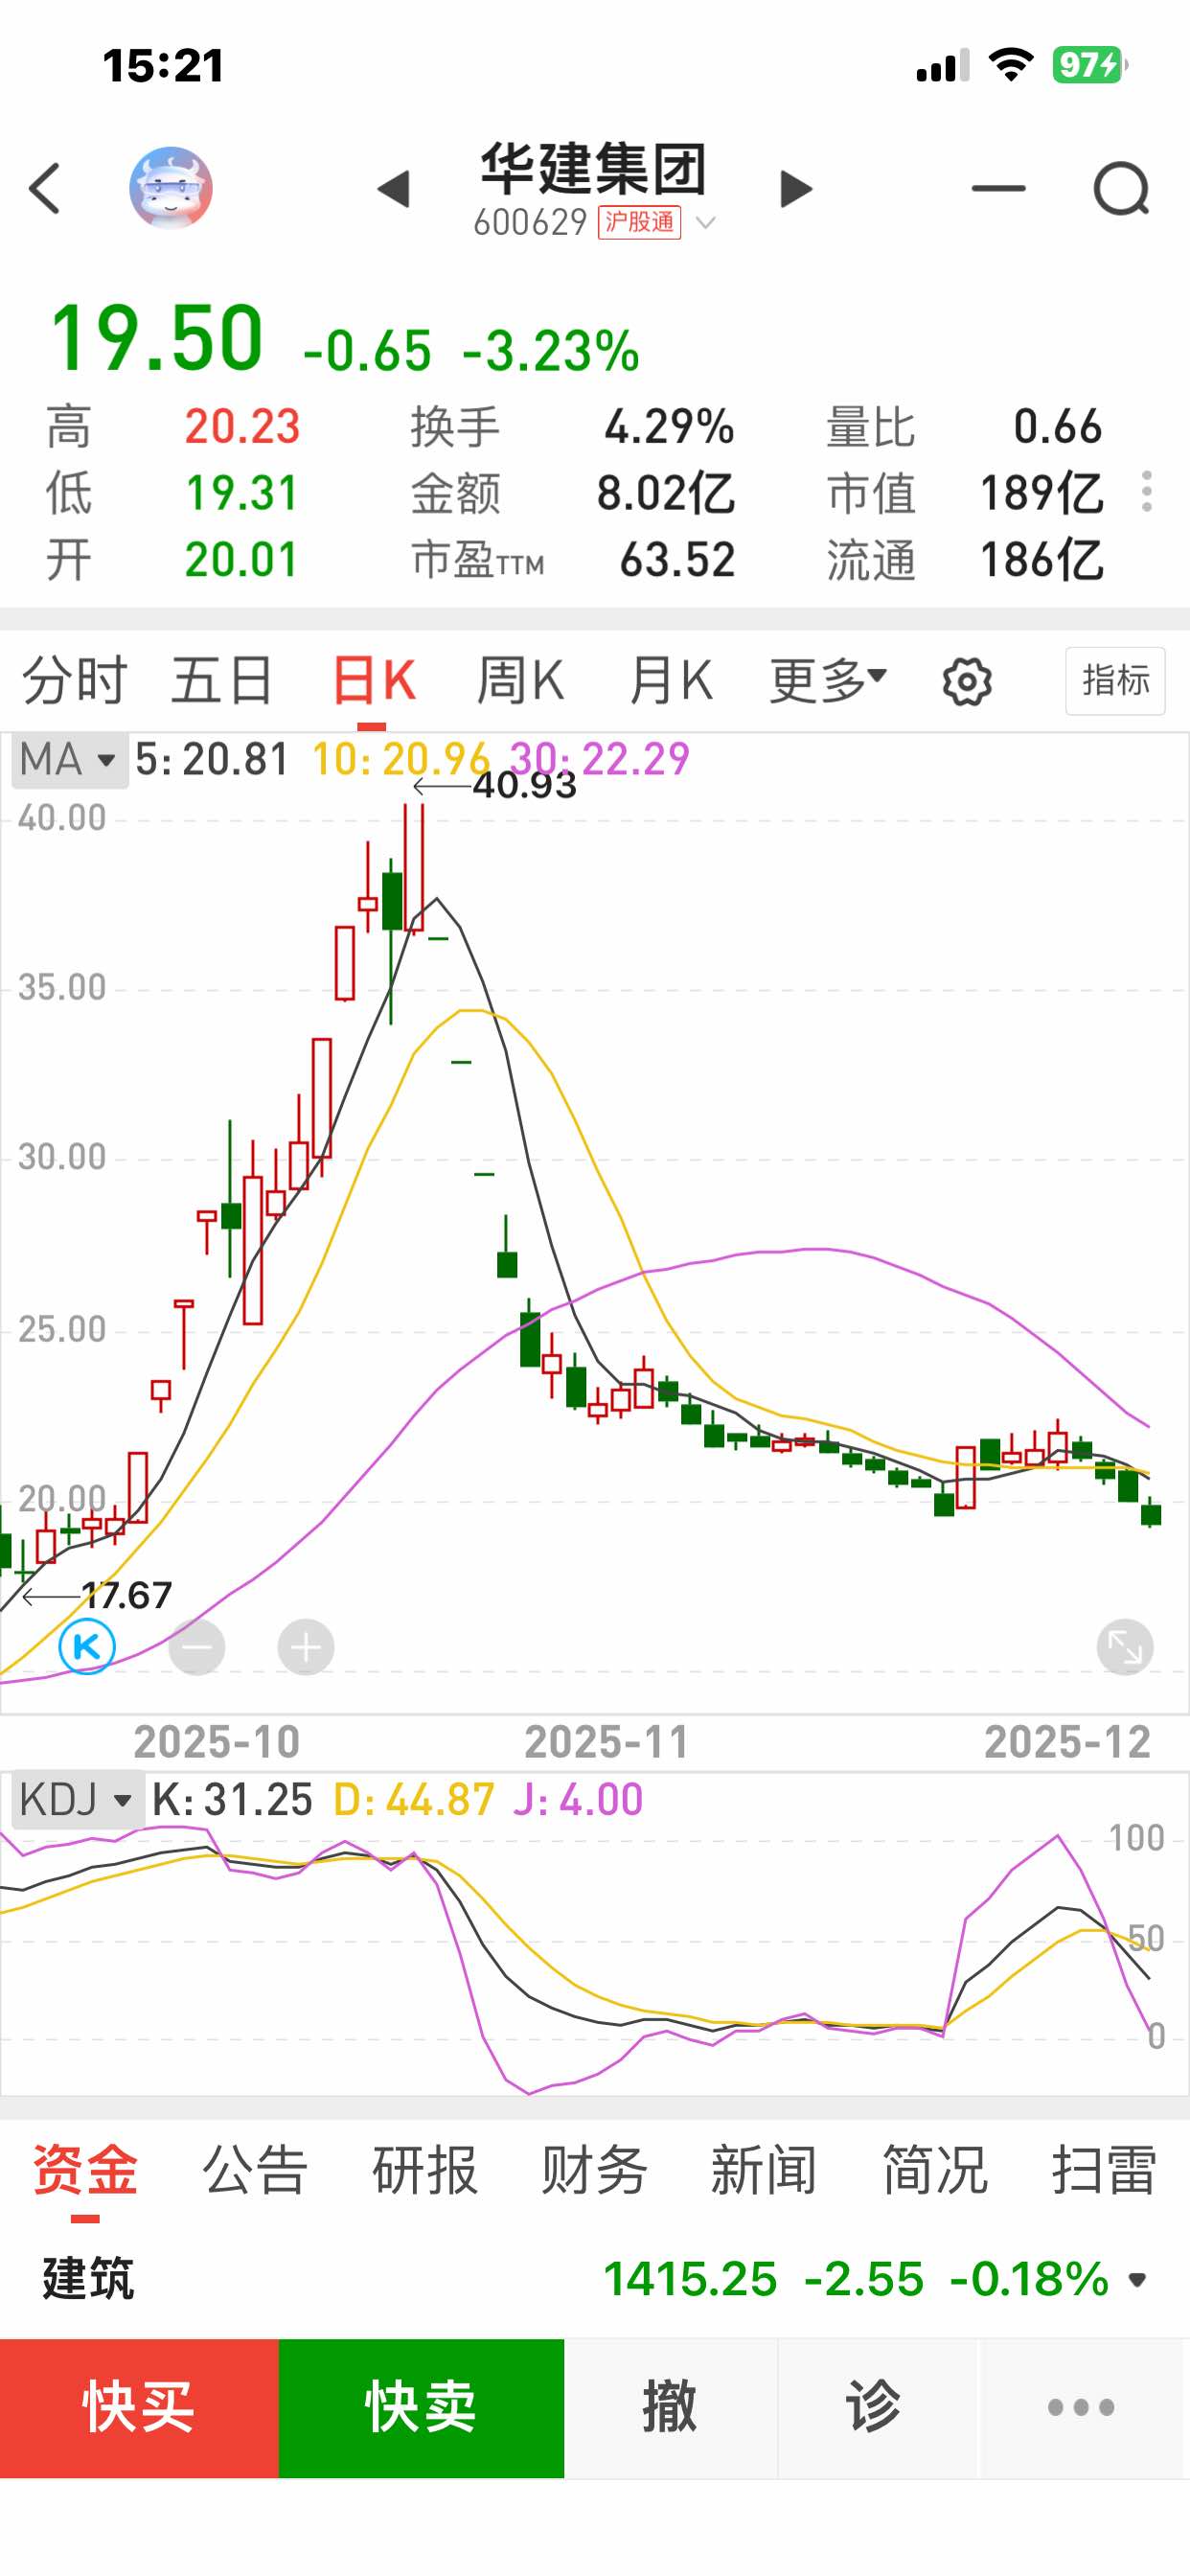Open the KDJ indicator dropdown
The height and width of the screenshot is (2576, 1190).
(77, 1800)
